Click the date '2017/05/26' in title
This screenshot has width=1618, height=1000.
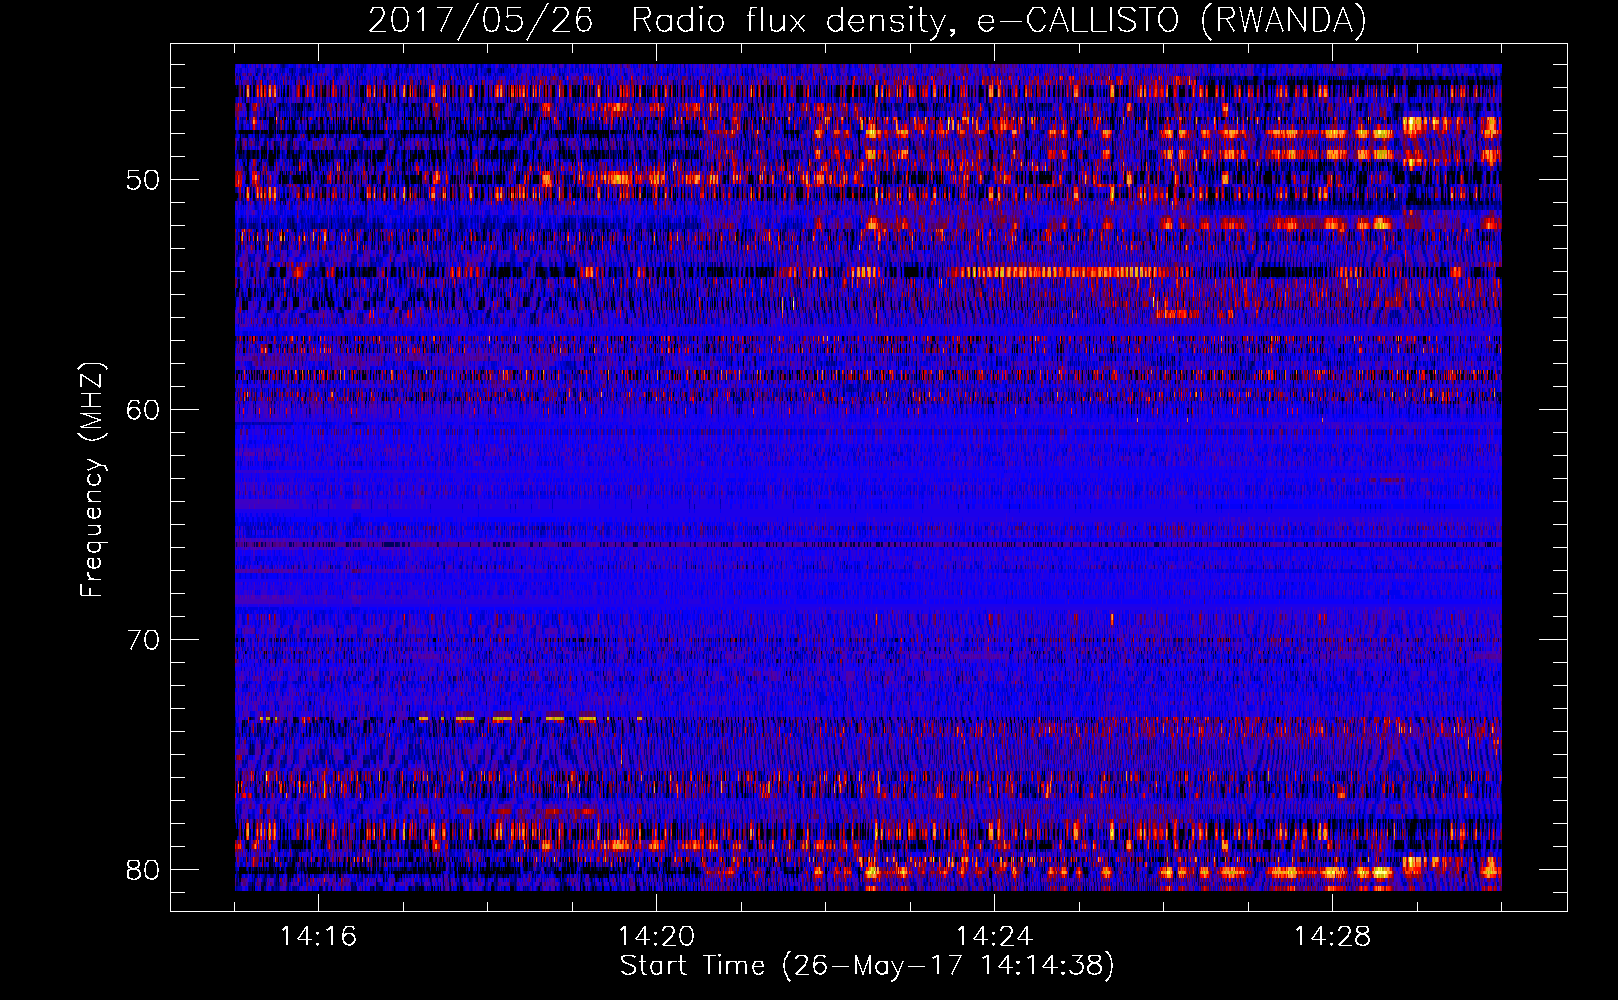(x=480, y=21)
